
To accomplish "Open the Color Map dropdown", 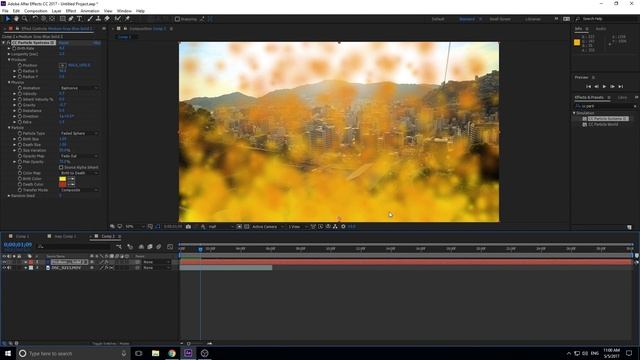I will (79, 173).
